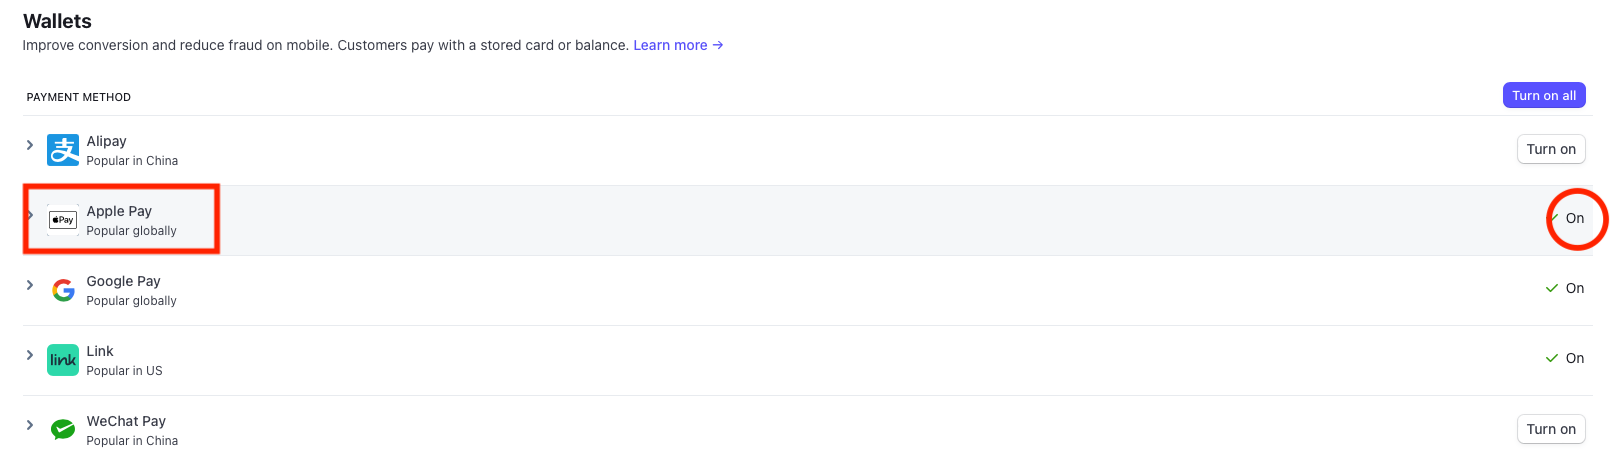Click green checkmark beside Google Pay On

coord(1552,288)
